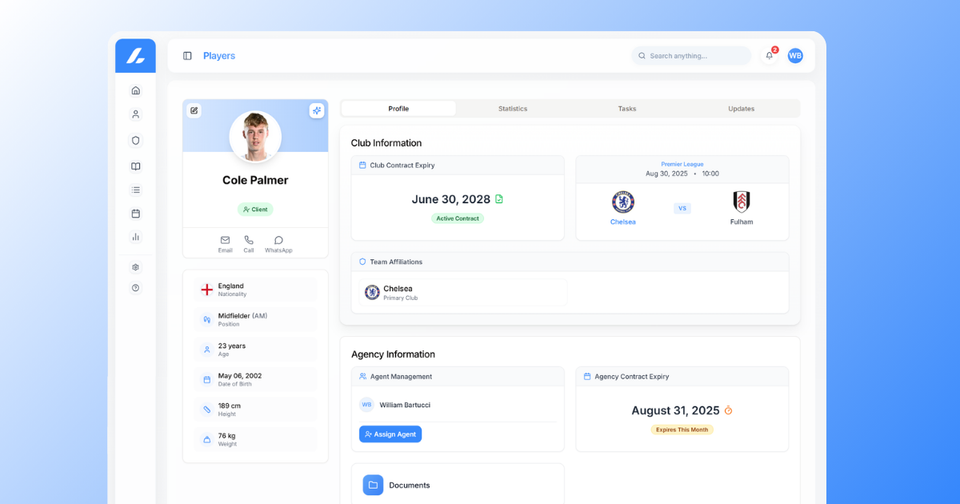Switch to the Updates tab
This screenshot has height=504, width=960.
(x=741, y=108)
